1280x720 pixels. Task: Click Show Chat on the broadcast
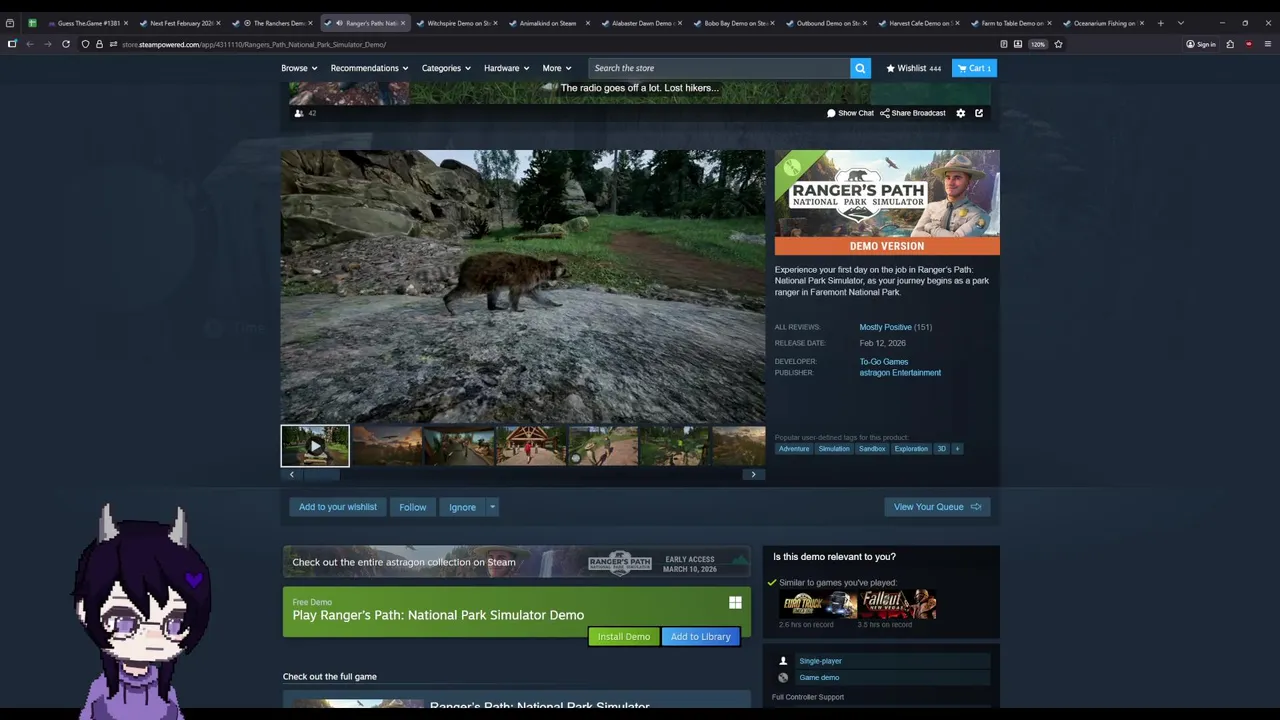(x=850, y=113)
